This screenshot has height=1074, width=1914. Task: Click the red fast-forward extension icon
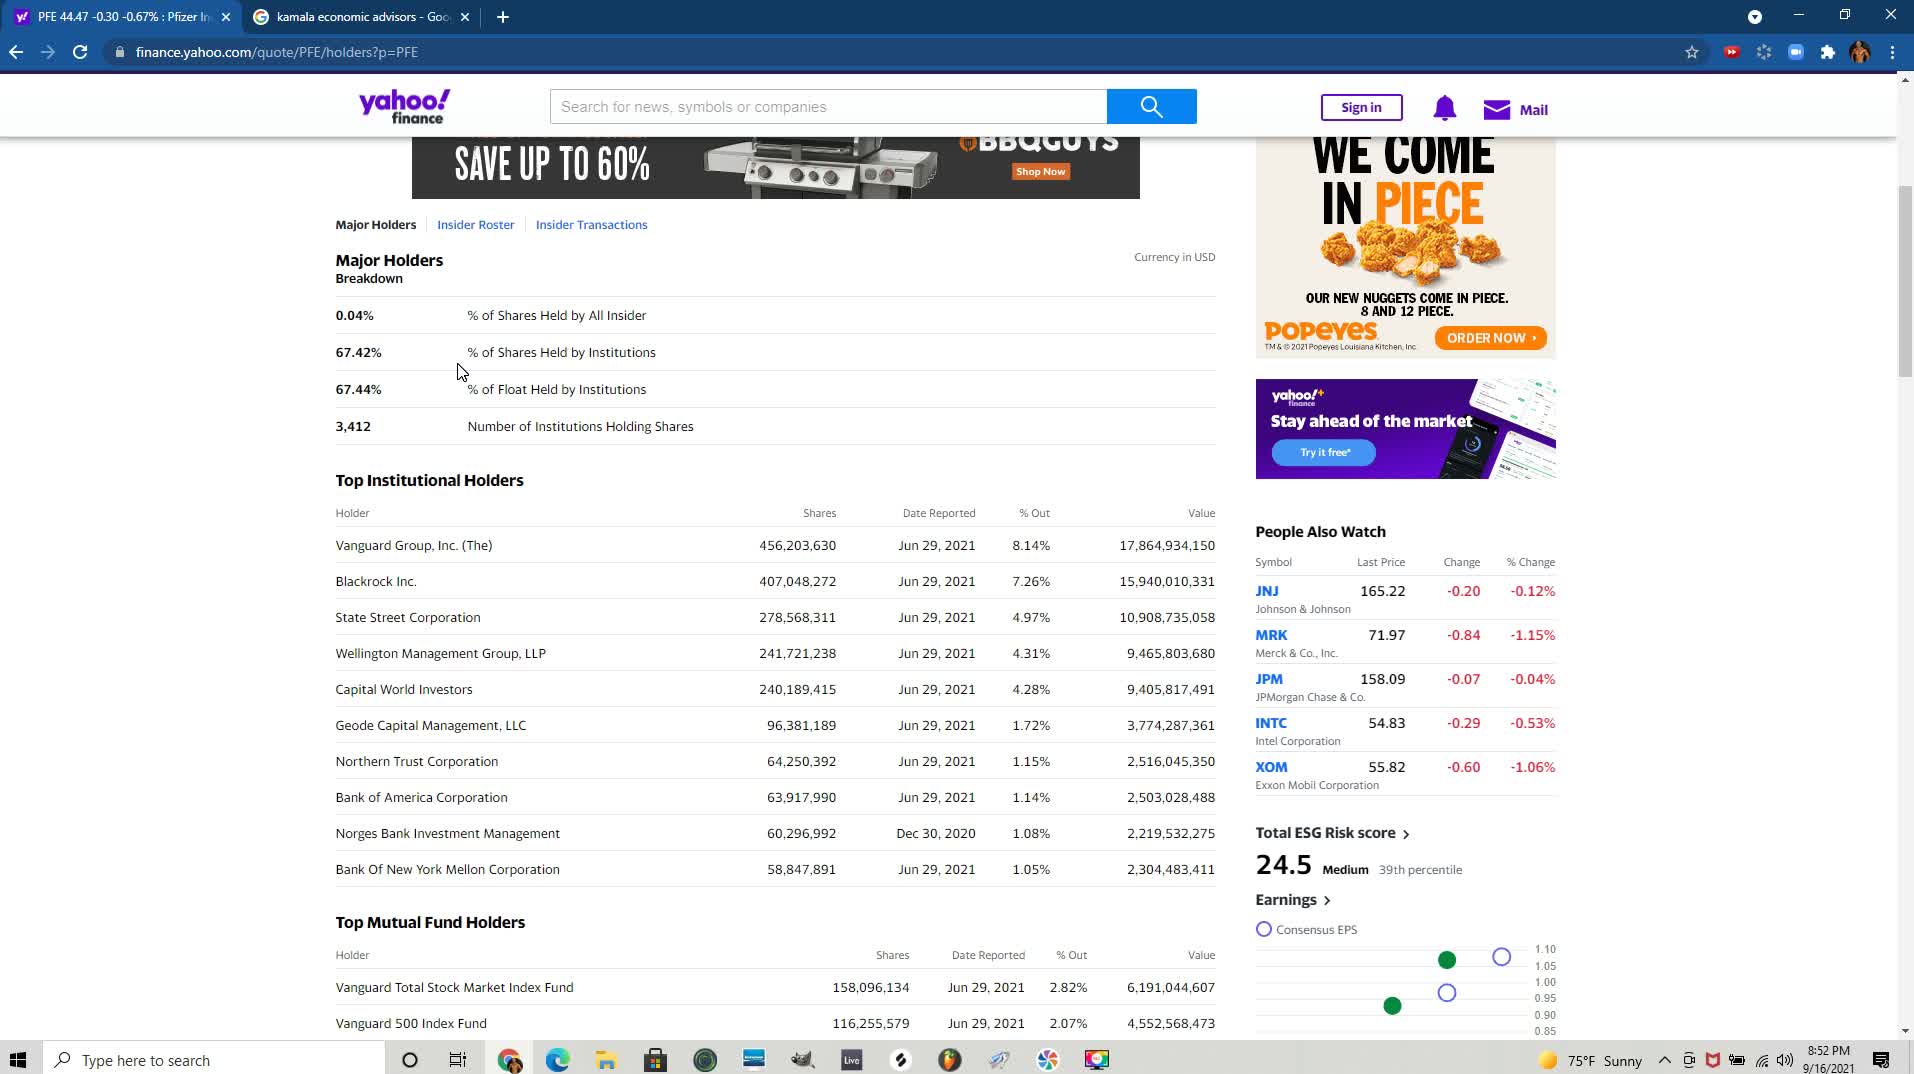(1731, 52)
